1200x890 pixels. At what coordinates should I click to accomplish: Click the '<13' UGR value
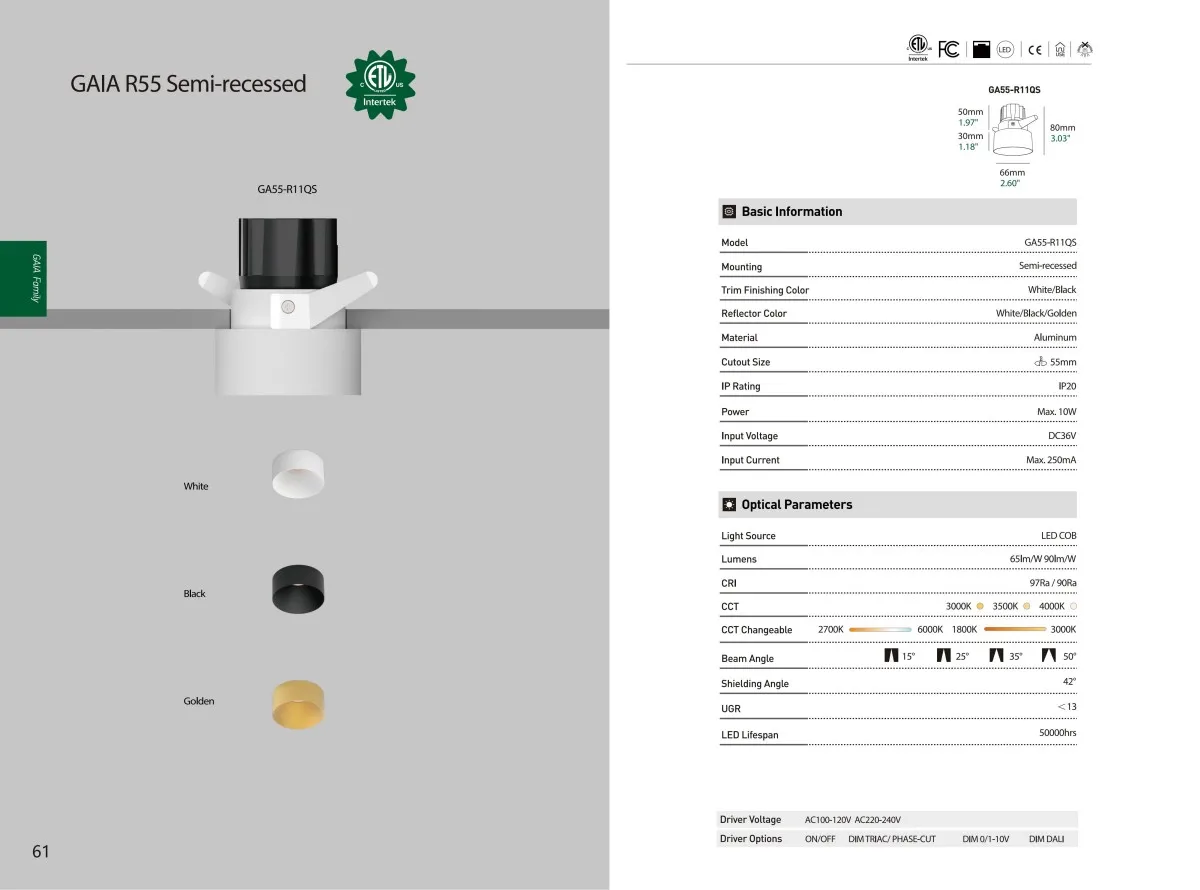[x=1067, y=707]
